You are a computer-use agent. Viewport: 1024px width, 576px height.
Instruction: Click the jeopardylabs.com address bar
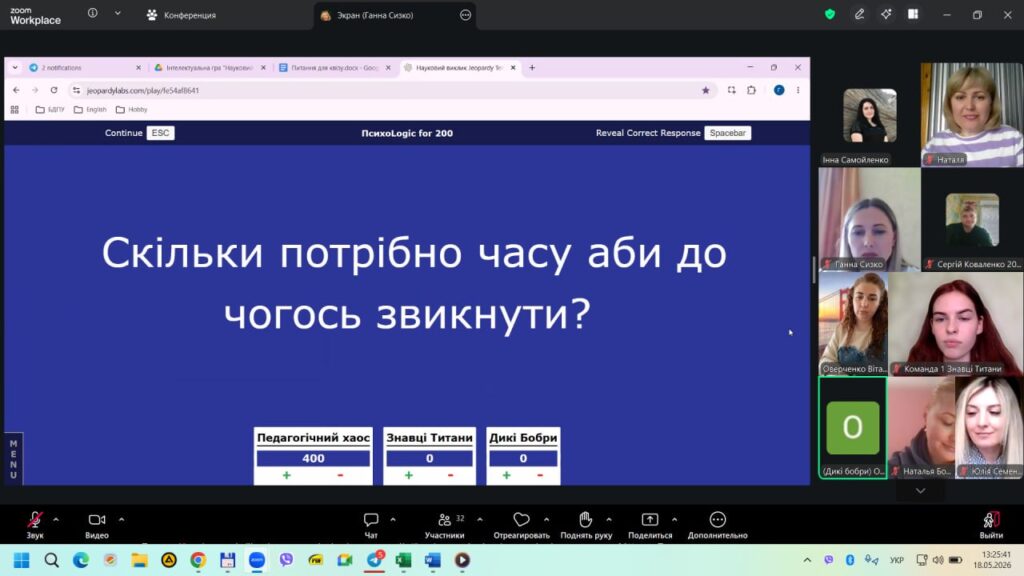pos(385,90)
